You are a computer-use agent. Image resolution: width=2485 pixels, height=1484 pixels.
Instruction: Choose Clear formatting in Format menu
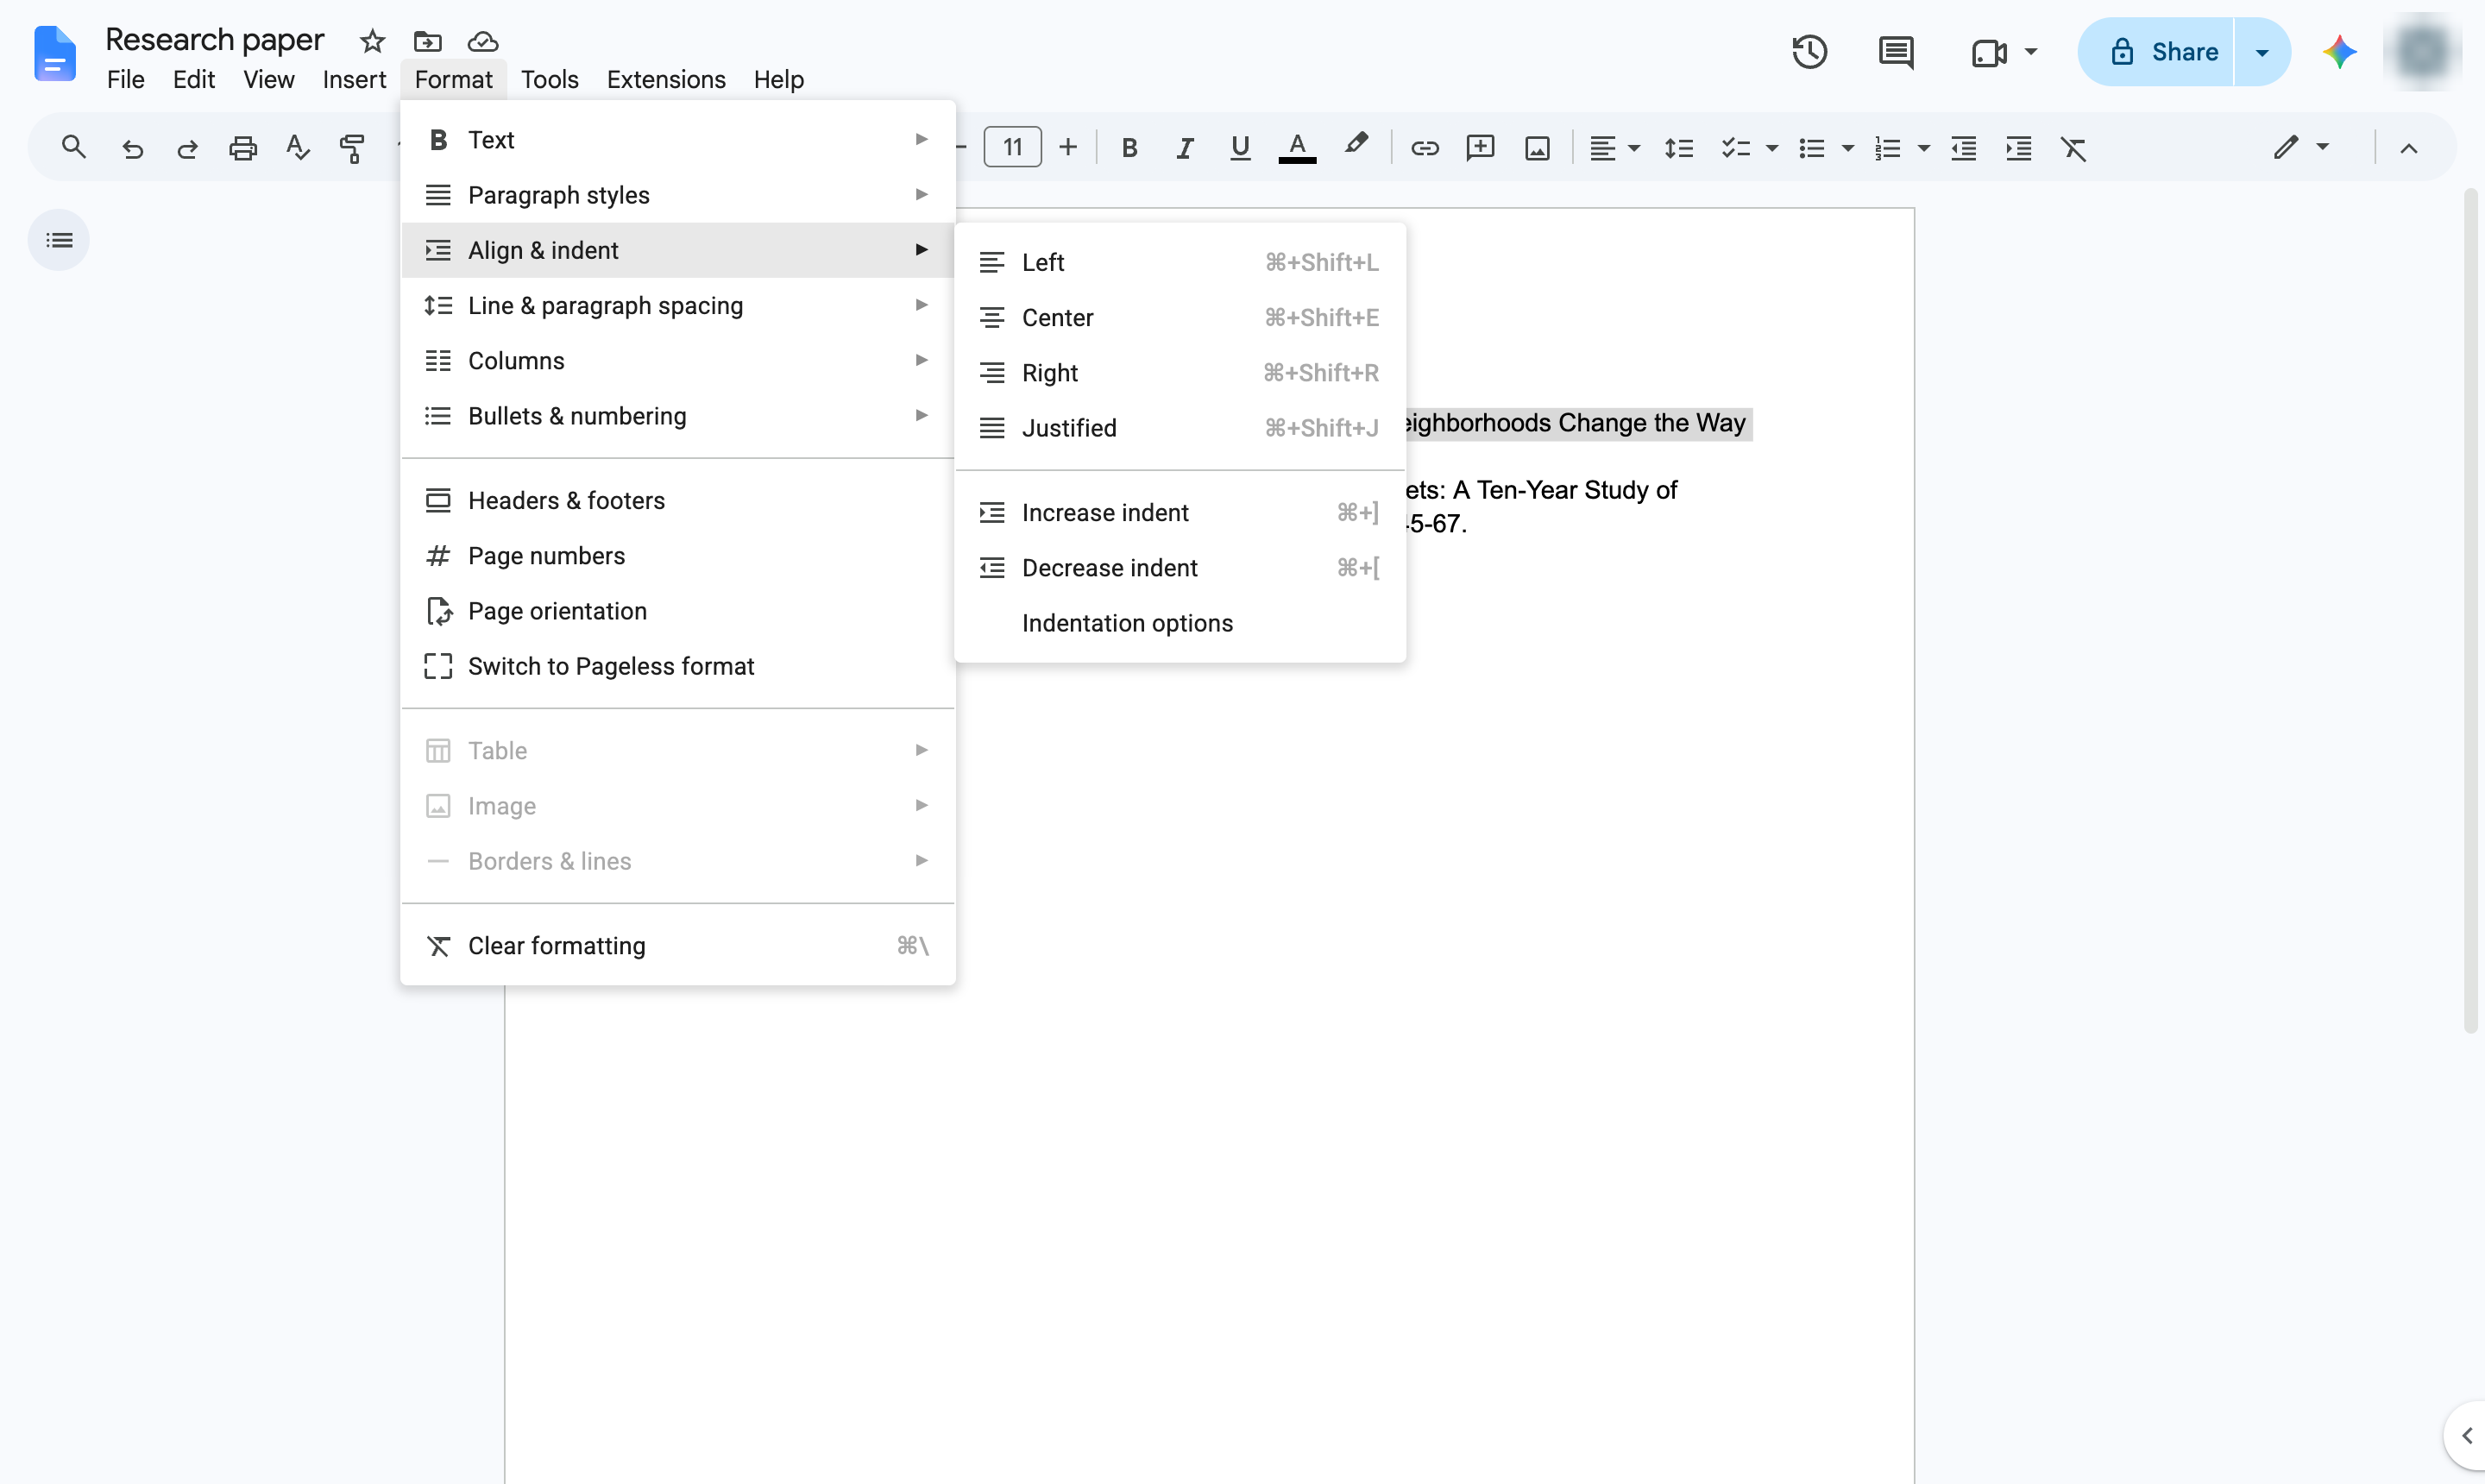[678, 946]
